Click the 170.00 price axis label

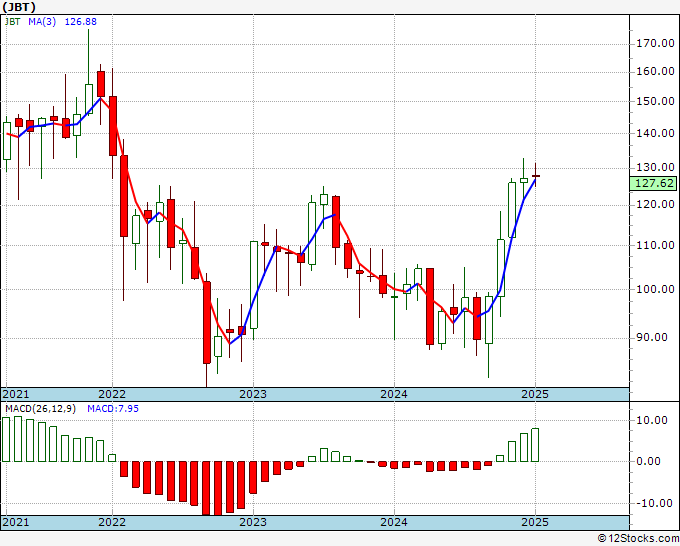(655, 43)
